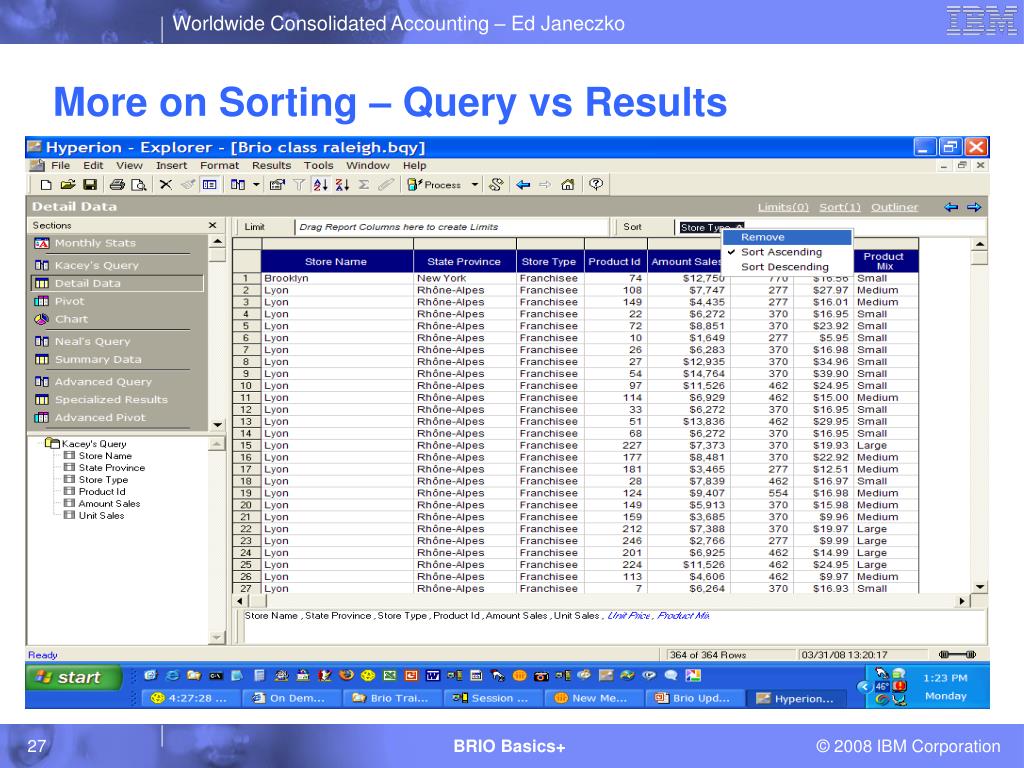Click the Product Id column header
The width and height of the screenshot is (1024, 768).
point(615,262)
